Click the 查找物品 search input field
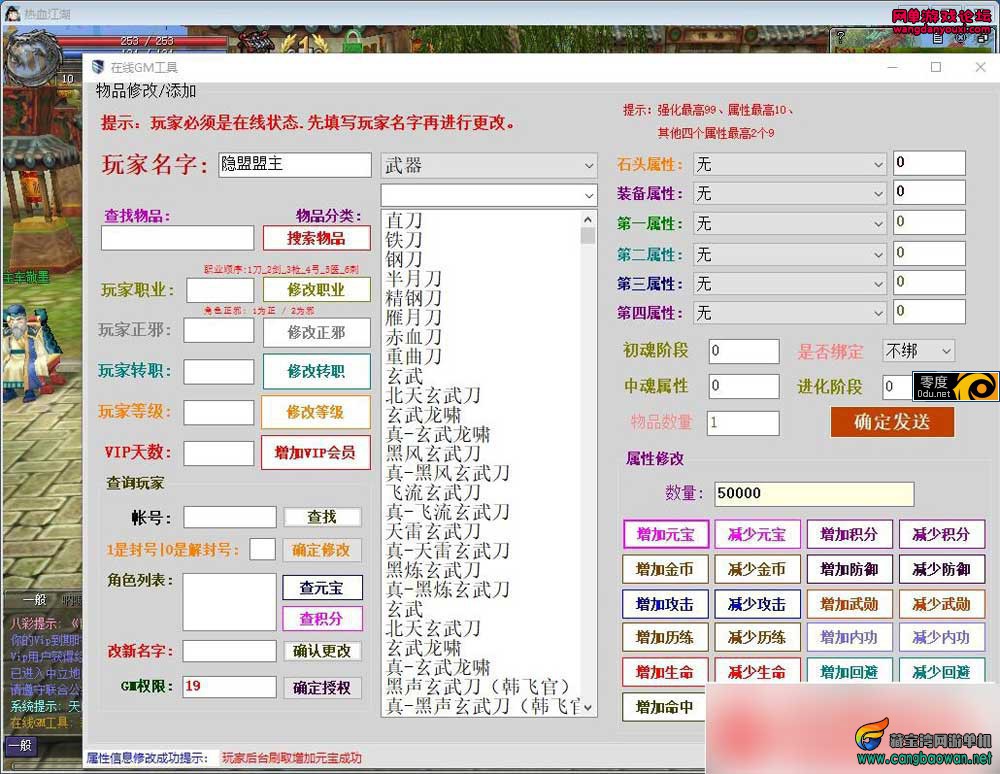The height and width of the screenshot is (774, 1000). [x=177, y=238]
